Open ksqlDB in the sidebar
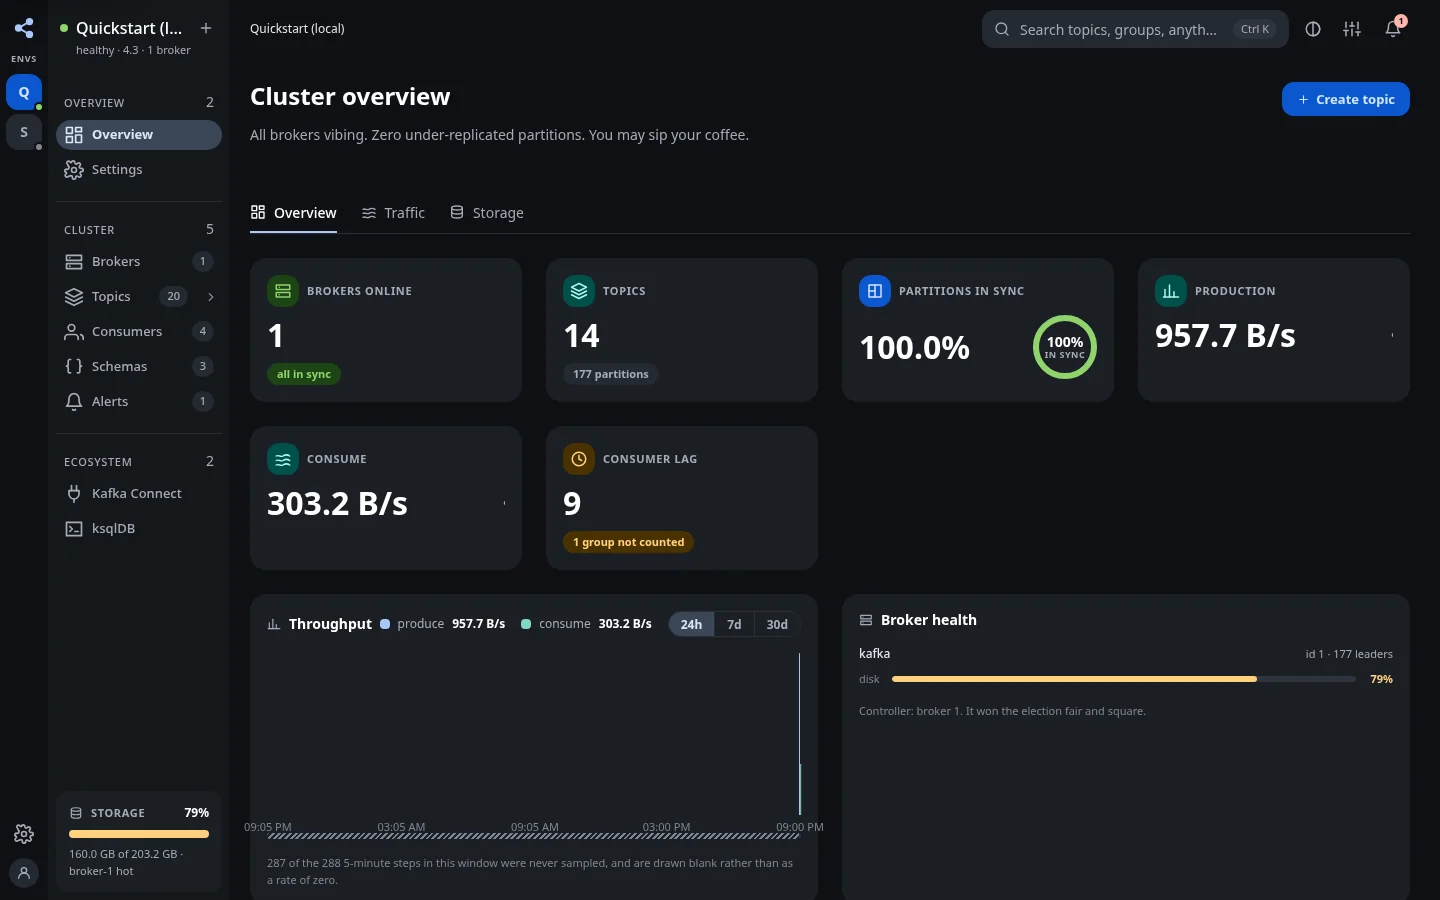1440x900 pixels. (139, 529)
